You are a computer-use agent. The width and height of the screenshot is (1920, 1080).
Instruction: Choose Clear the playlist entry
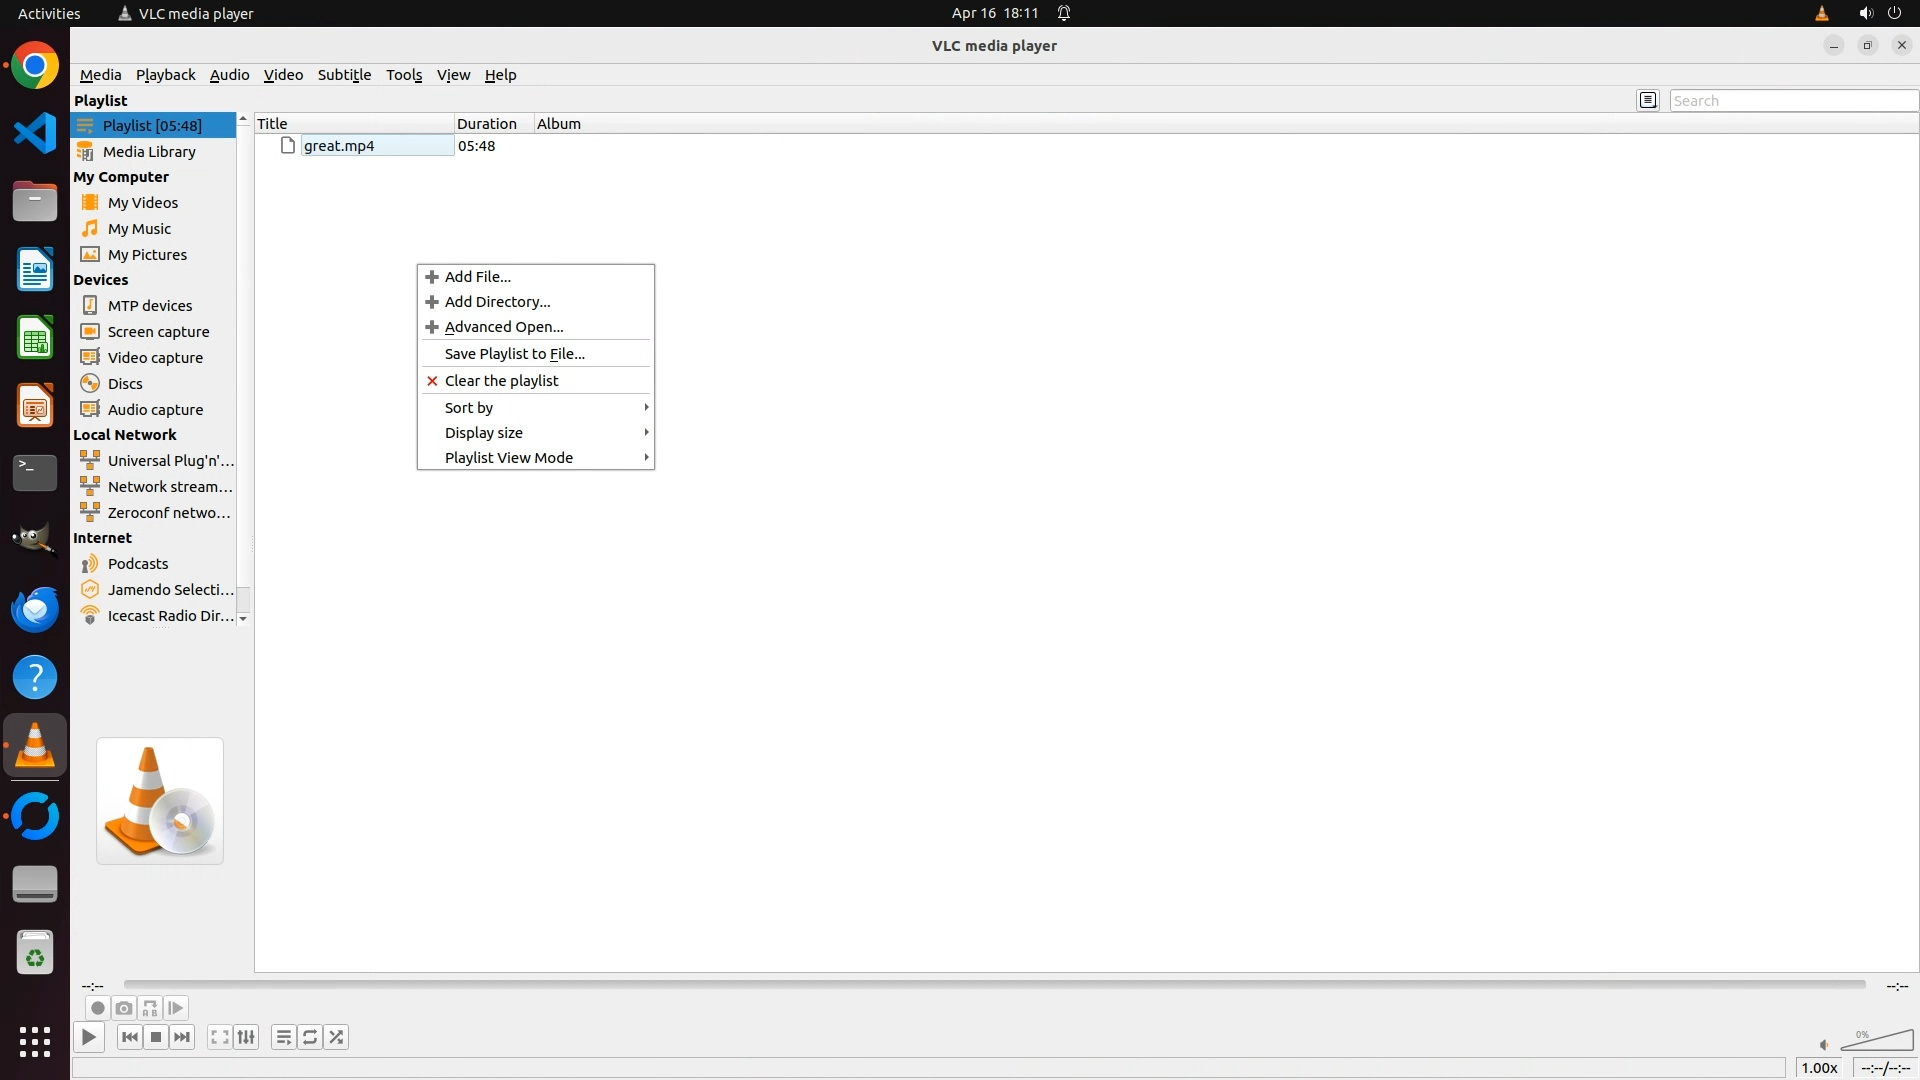[501, 380]
